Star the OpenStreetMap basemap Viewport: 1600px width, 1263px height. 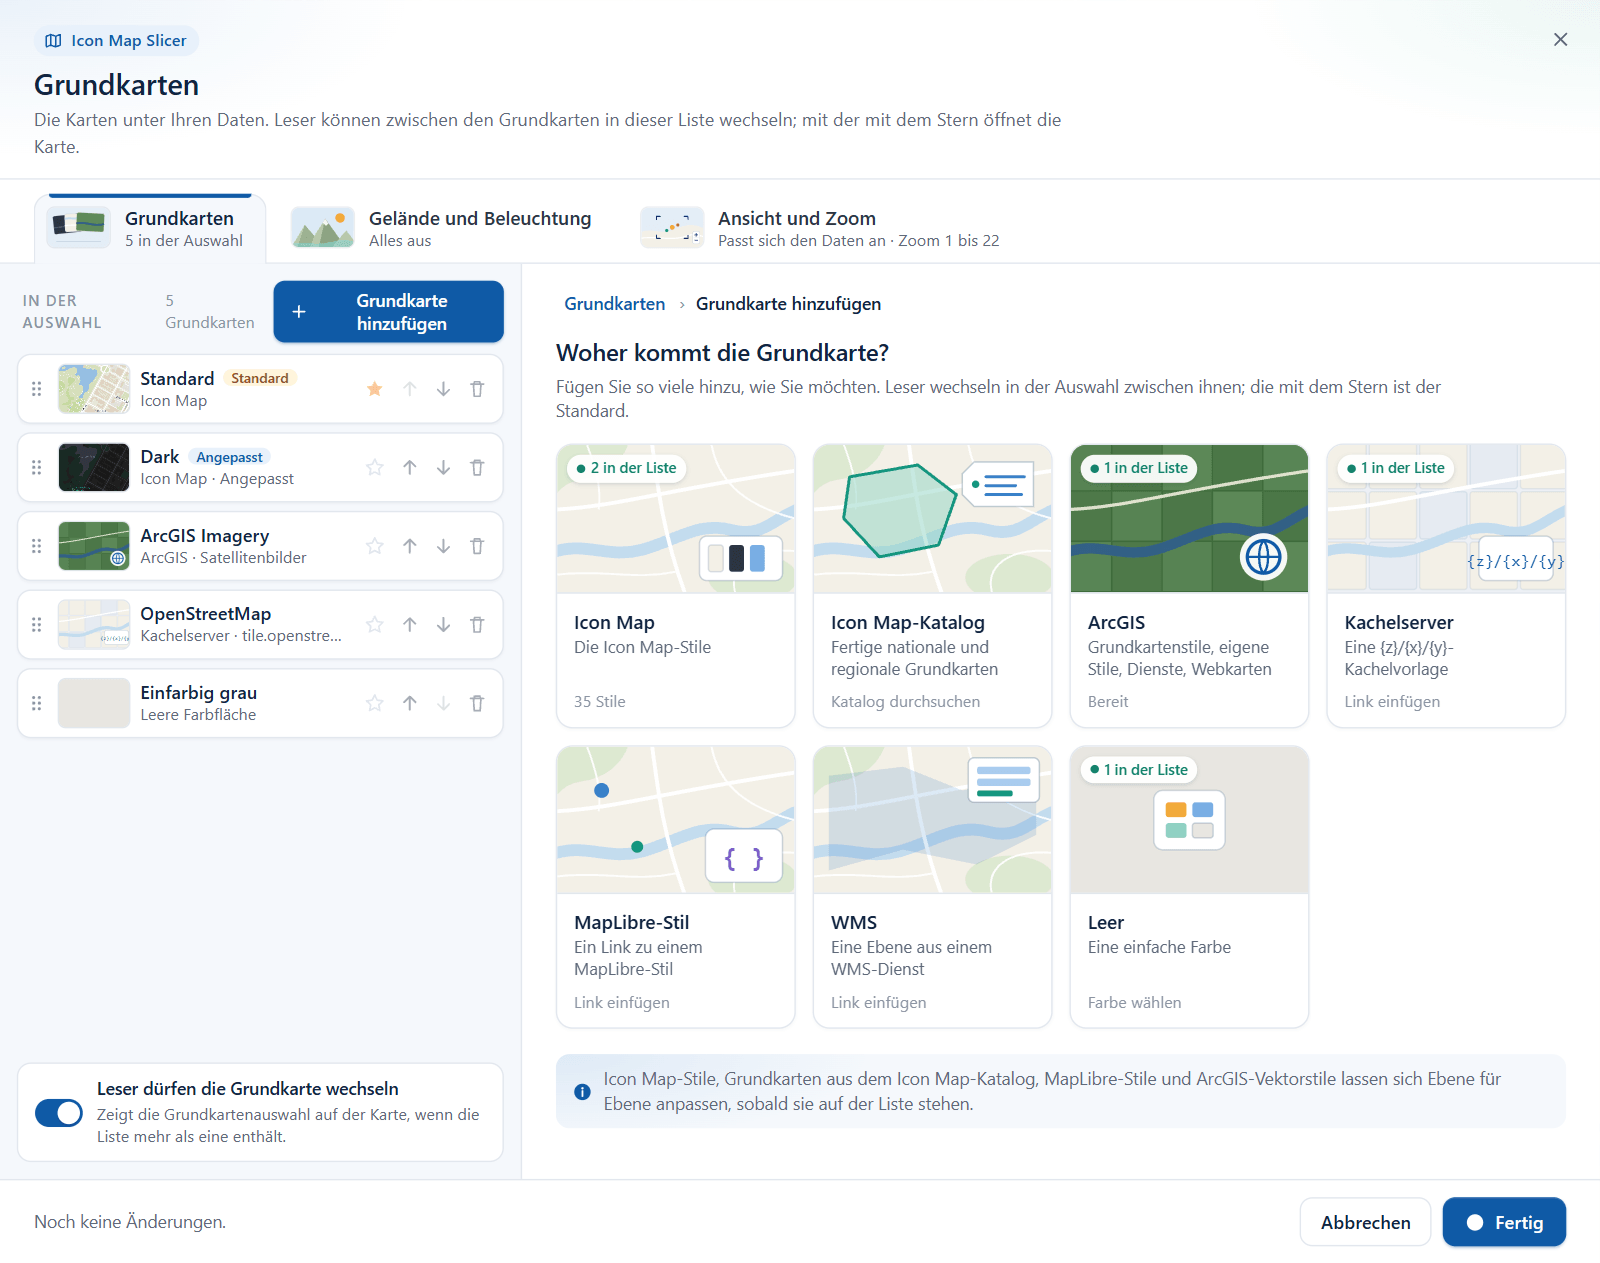pos(375,625)
